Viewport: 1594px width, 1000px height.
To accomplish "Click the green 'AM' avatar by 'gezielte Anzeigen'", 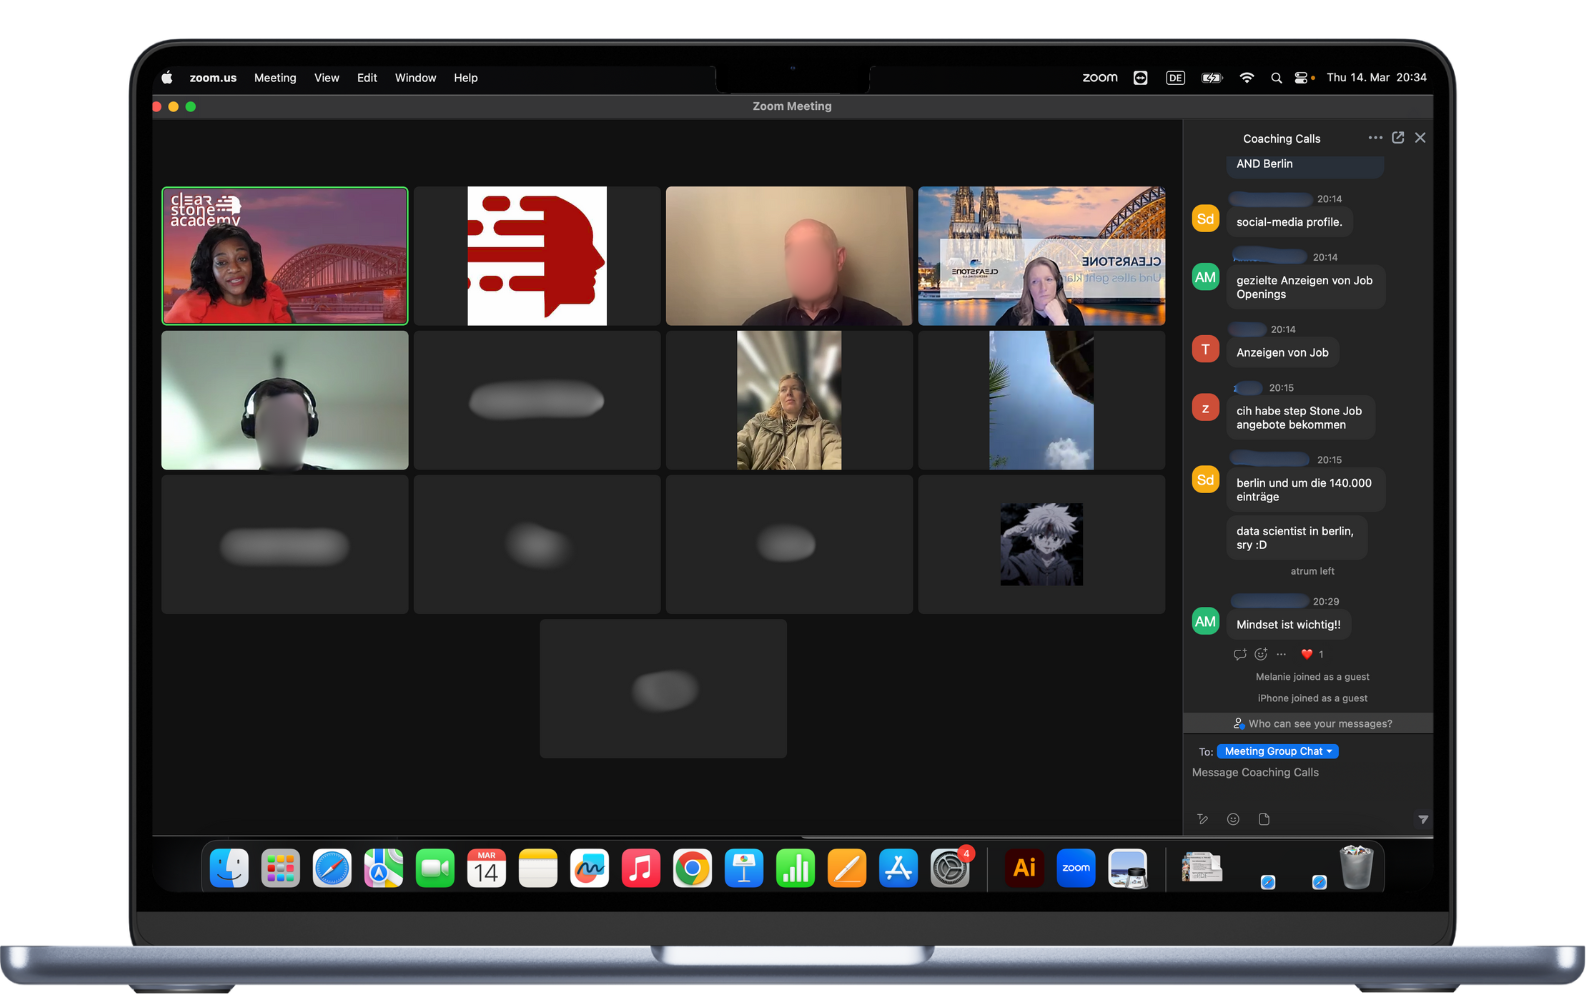I will click(x=1206, y=277).
